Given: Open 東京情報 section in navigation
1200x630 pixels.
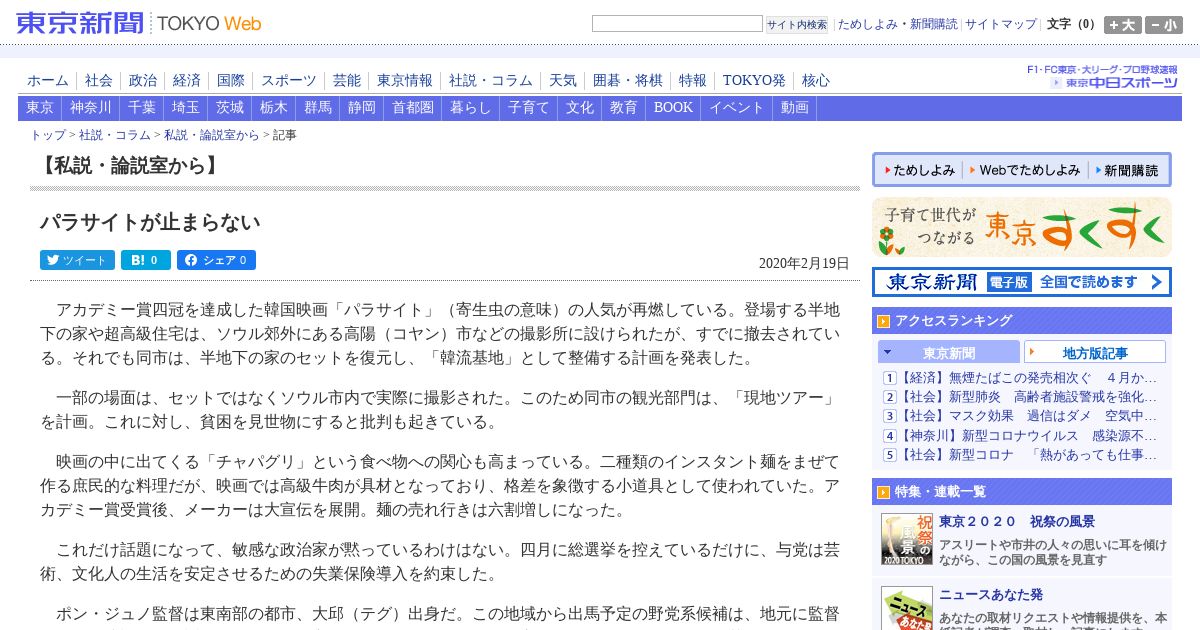Looking at the screenshot, I should point(405,80).
